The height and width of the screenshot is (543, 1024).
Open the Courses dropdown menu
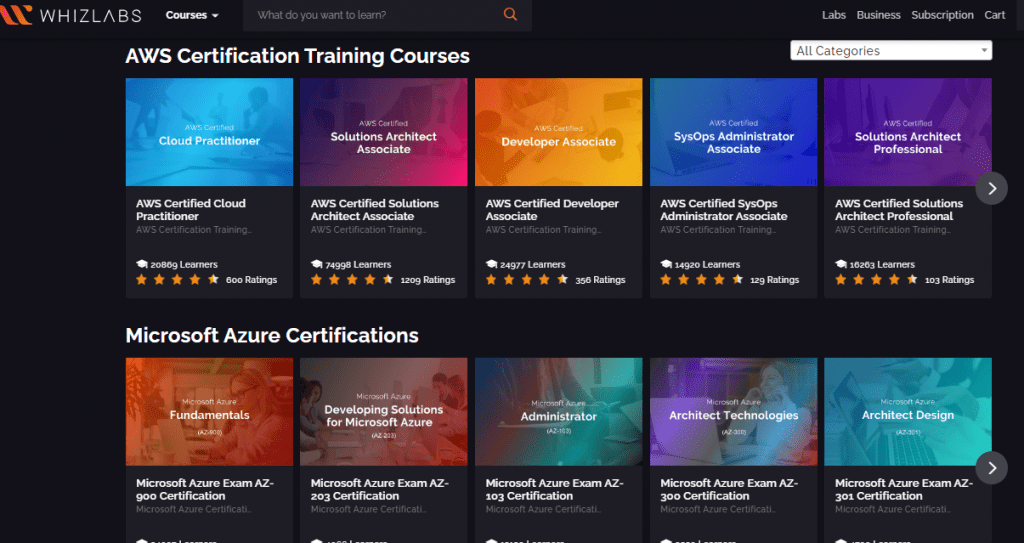coord(192,15)
